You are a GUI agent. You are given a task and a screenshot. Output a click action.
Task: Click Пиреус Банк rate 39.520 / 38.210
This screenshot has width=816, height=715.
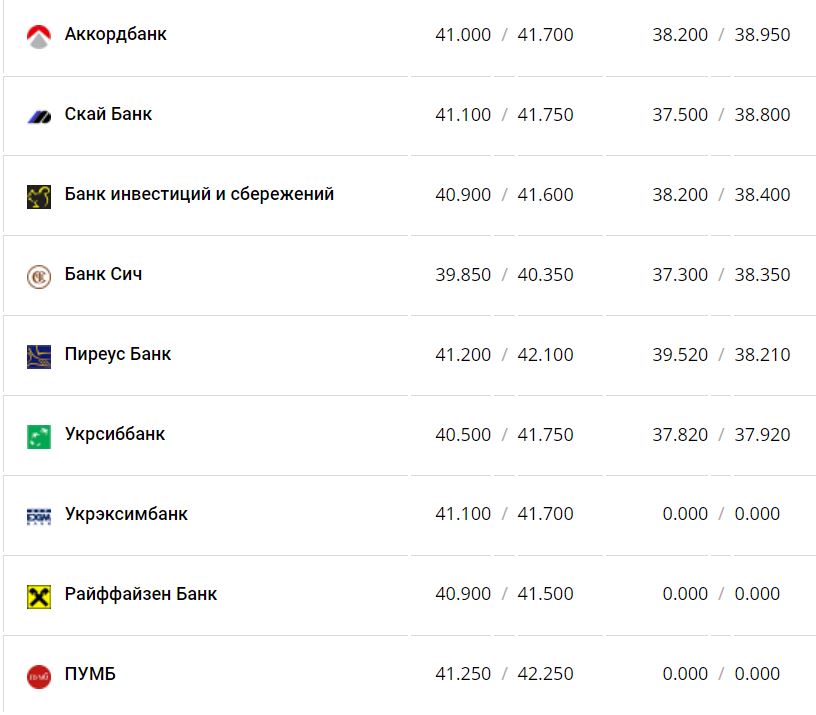[x=721, y=354]
